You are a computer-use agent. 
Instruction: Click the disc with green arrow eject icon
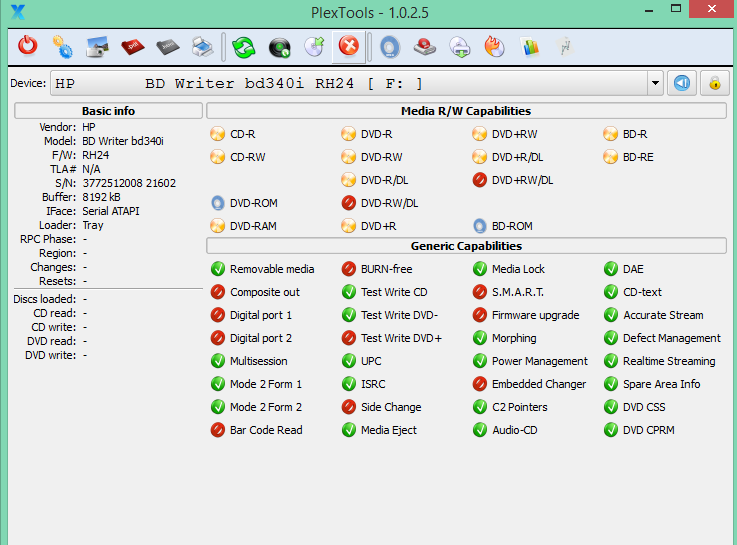click(314, 47)
